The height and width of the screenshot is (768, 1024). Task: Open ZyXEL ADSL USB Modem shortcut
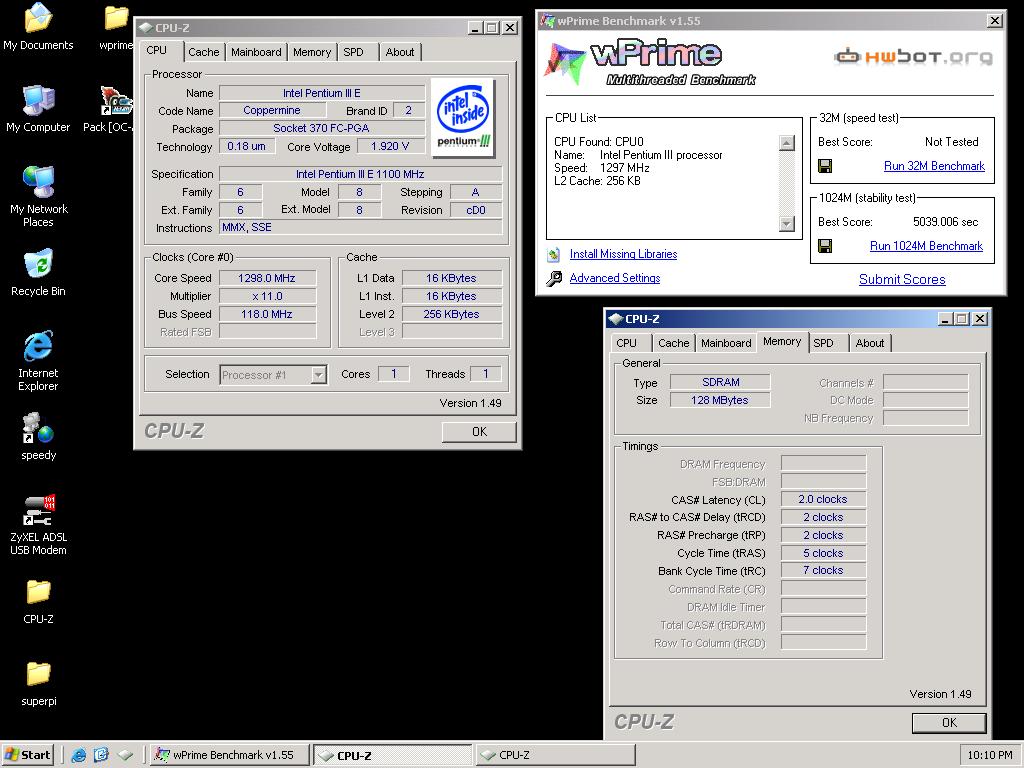38,526
